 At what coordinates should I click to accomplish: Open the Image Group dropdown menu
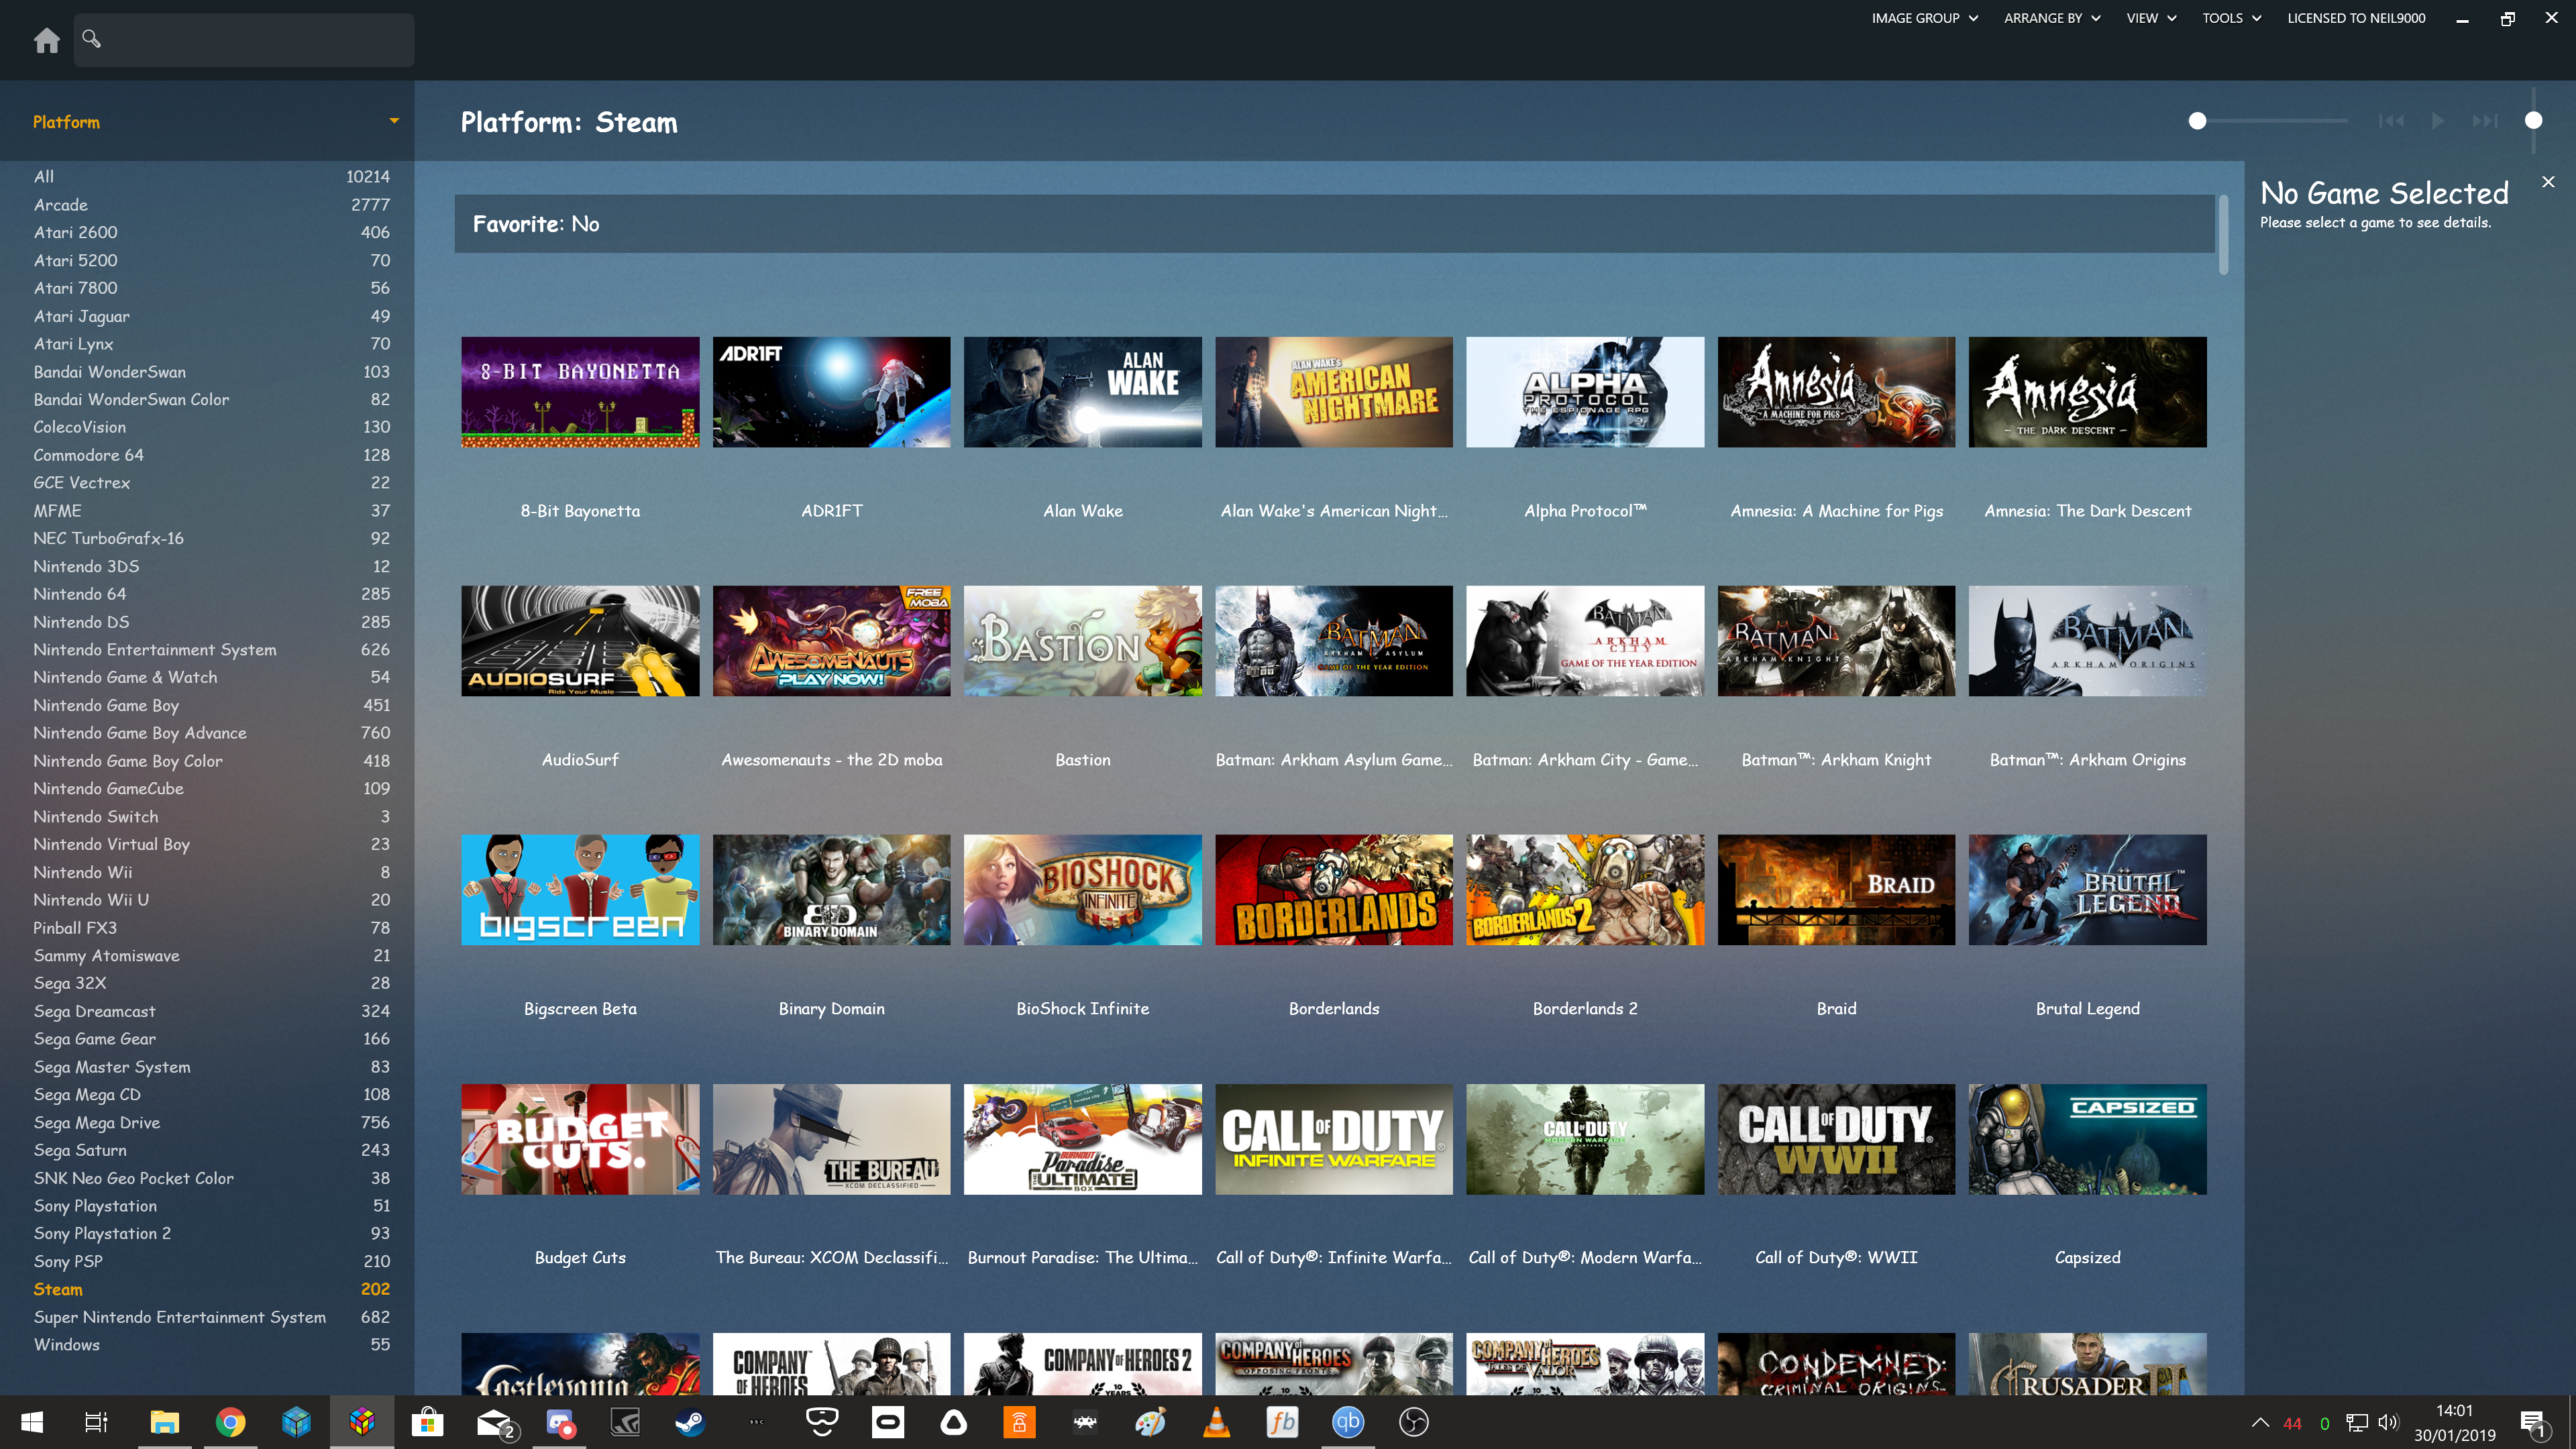1924,18
